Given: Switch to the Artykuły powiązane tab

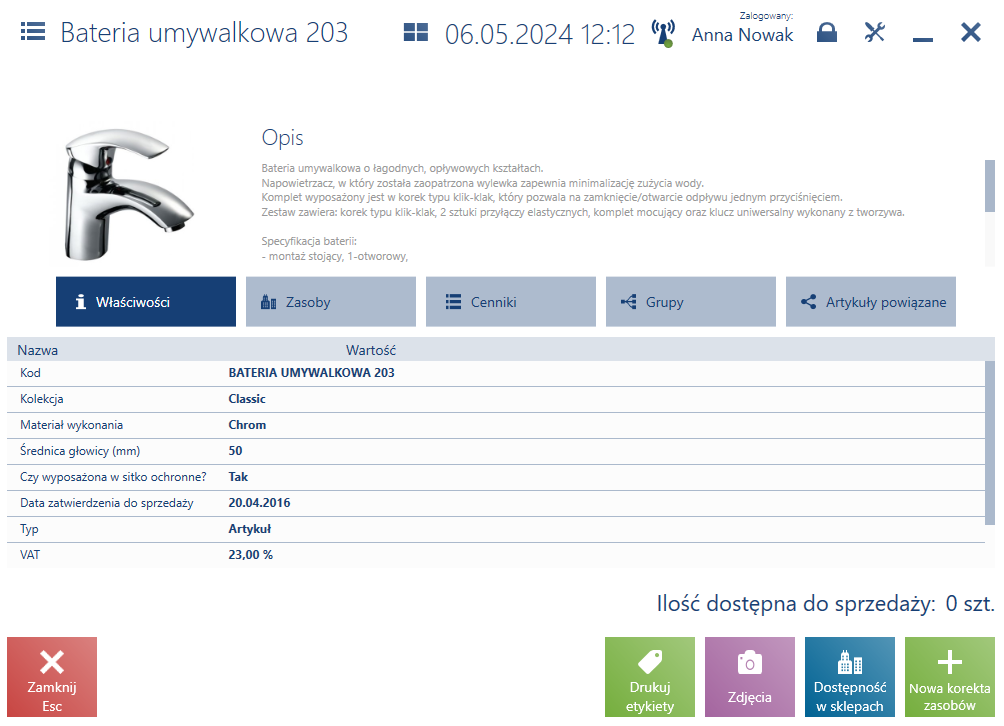Looking at the screenshot, I should 871,302.
